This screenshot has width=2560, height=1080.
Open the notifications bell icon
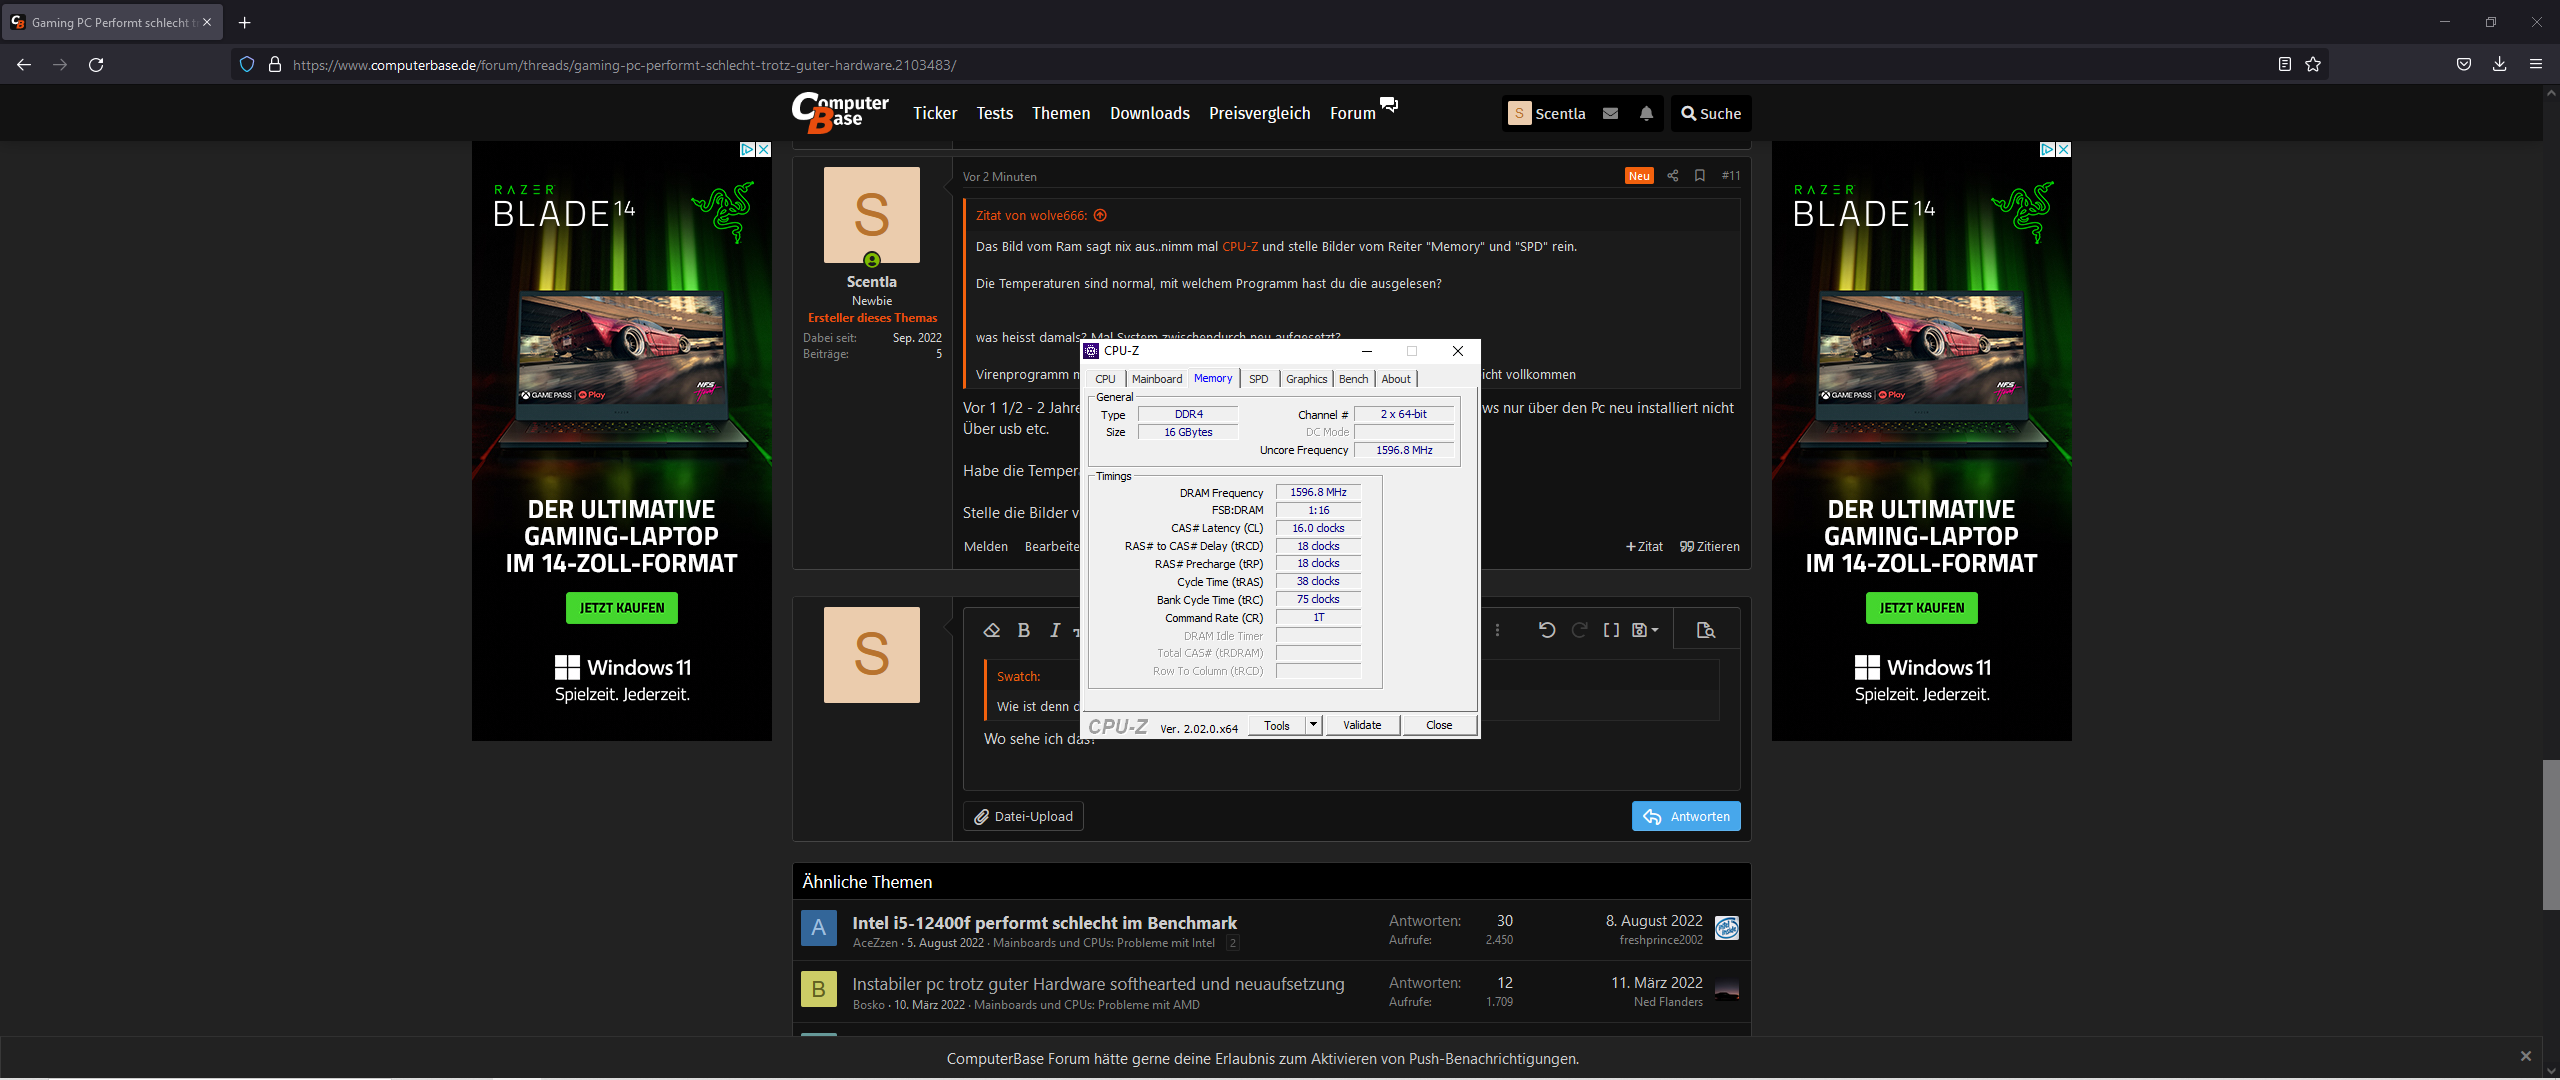pos(1646,114)
